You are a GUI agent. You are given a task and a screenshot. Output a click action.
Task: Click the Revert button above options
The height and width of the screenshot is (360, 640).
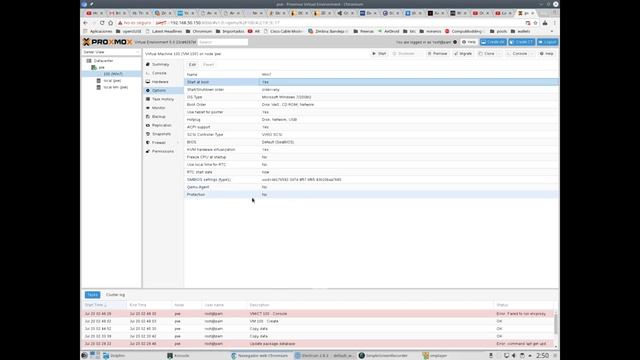coord(209,64)
